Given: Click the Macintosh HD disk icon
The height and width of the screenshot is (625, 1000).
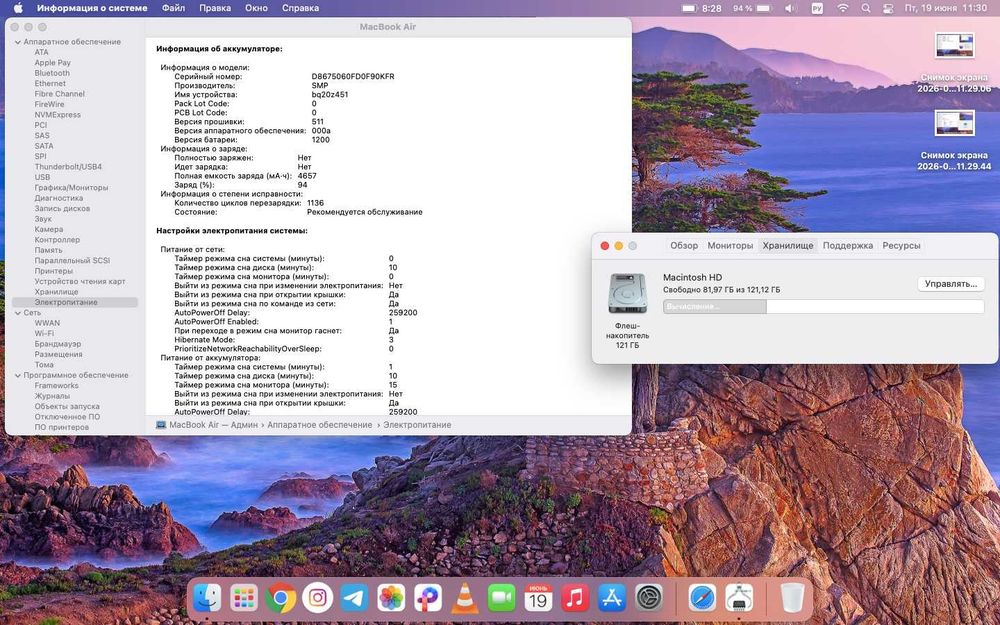Looking at the screenshot, I should coord(628,293).
